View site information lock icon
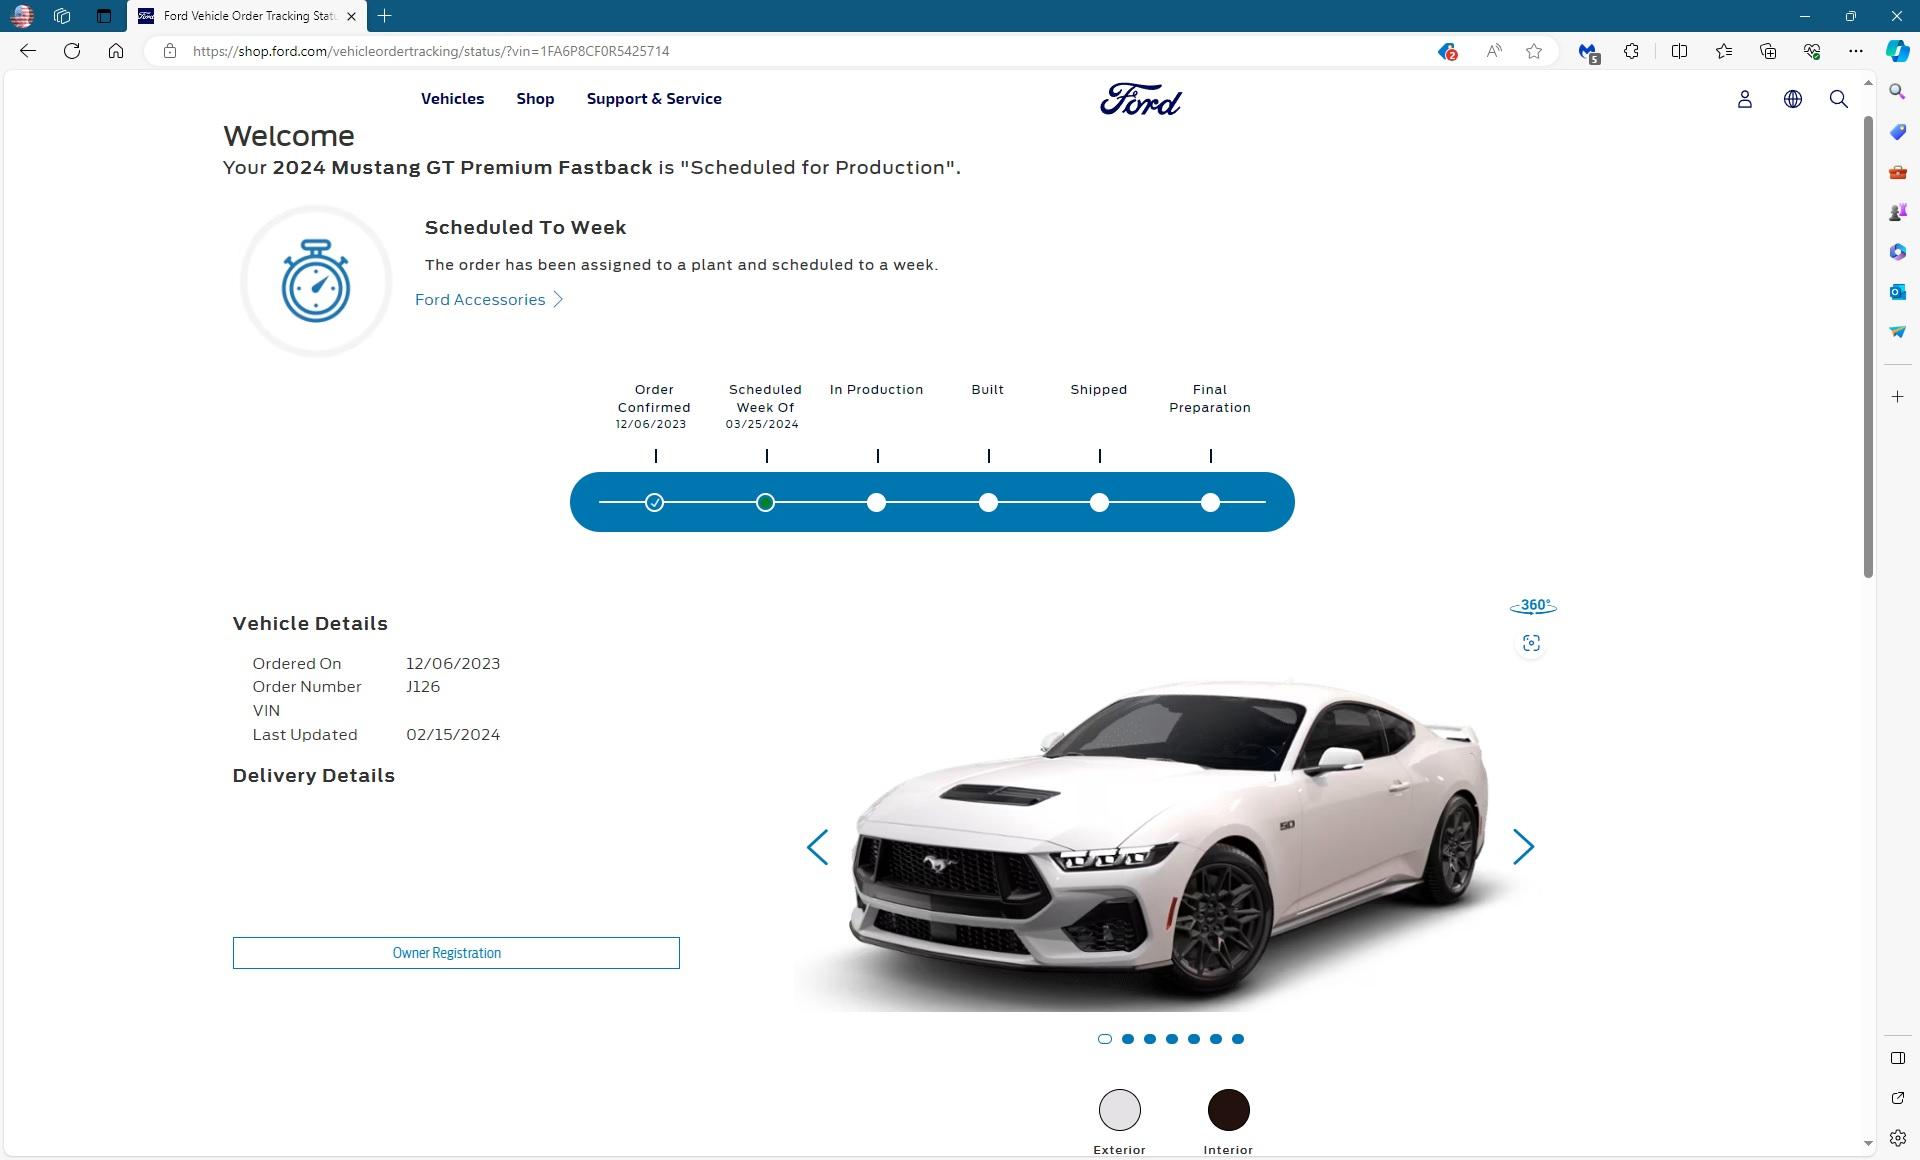 (170, 51)
